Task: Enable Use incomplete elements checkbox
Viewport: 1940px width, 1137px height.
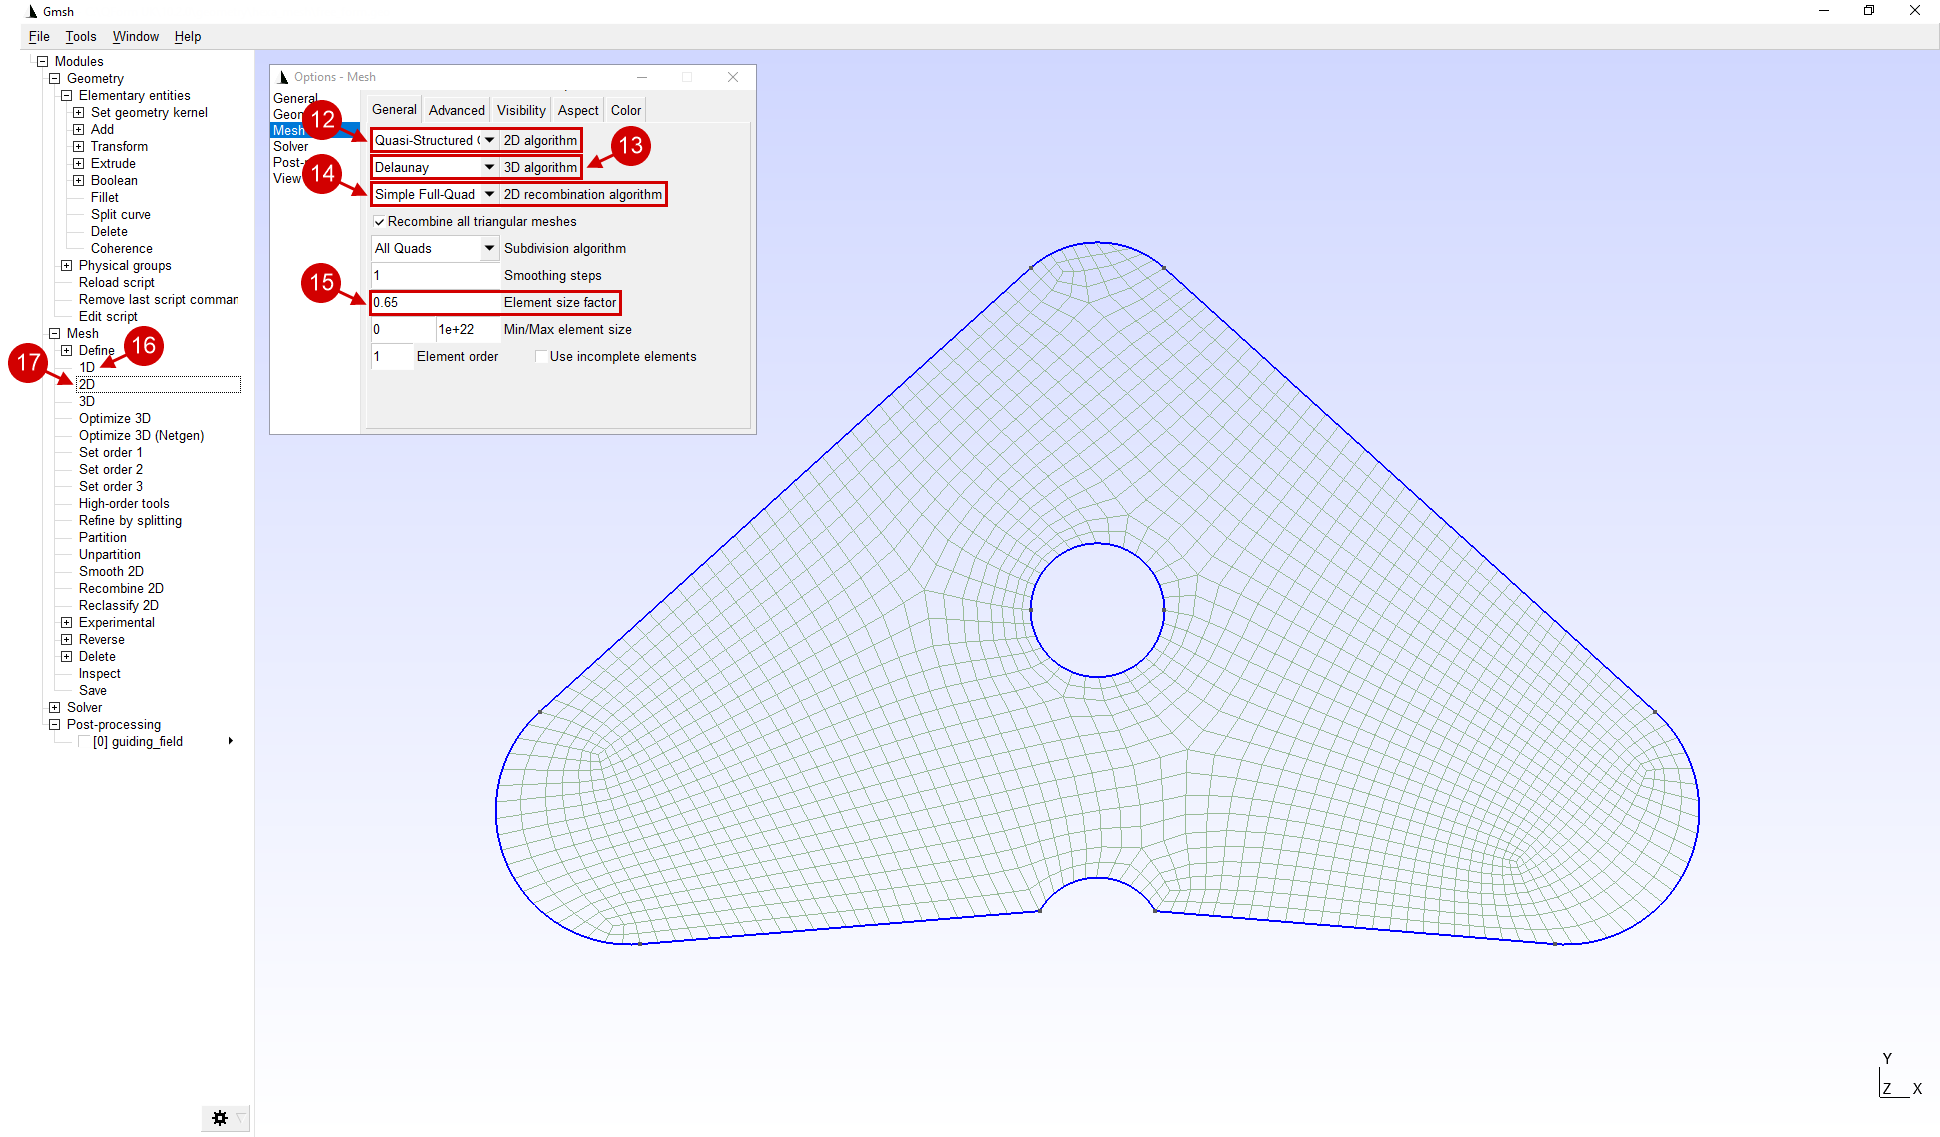Action: (x=541, y=357)
